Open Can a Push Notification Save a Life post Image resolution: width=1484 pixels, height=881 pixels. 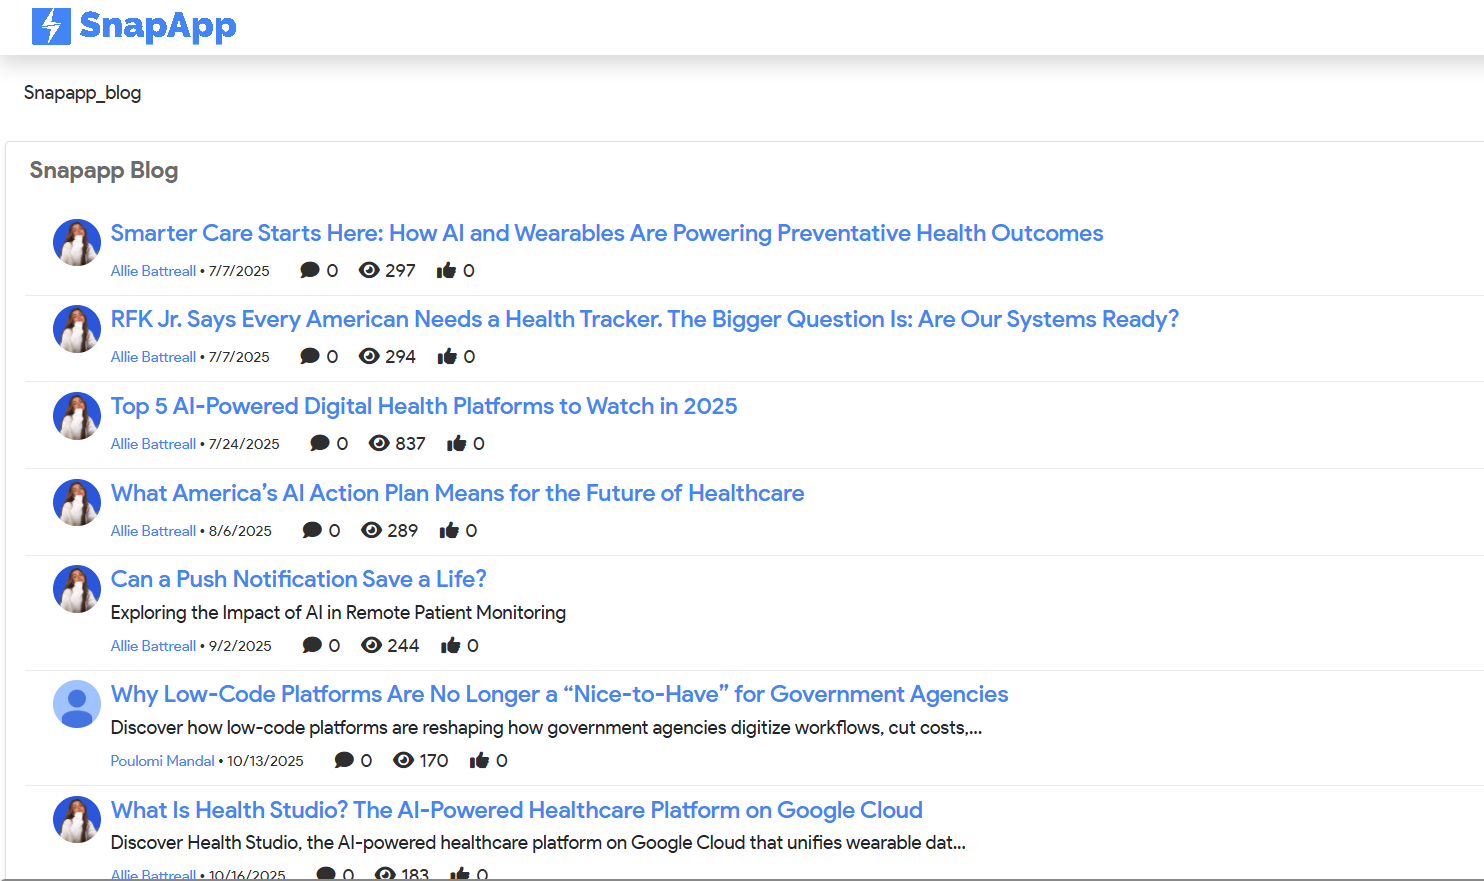tap(299, 579)
